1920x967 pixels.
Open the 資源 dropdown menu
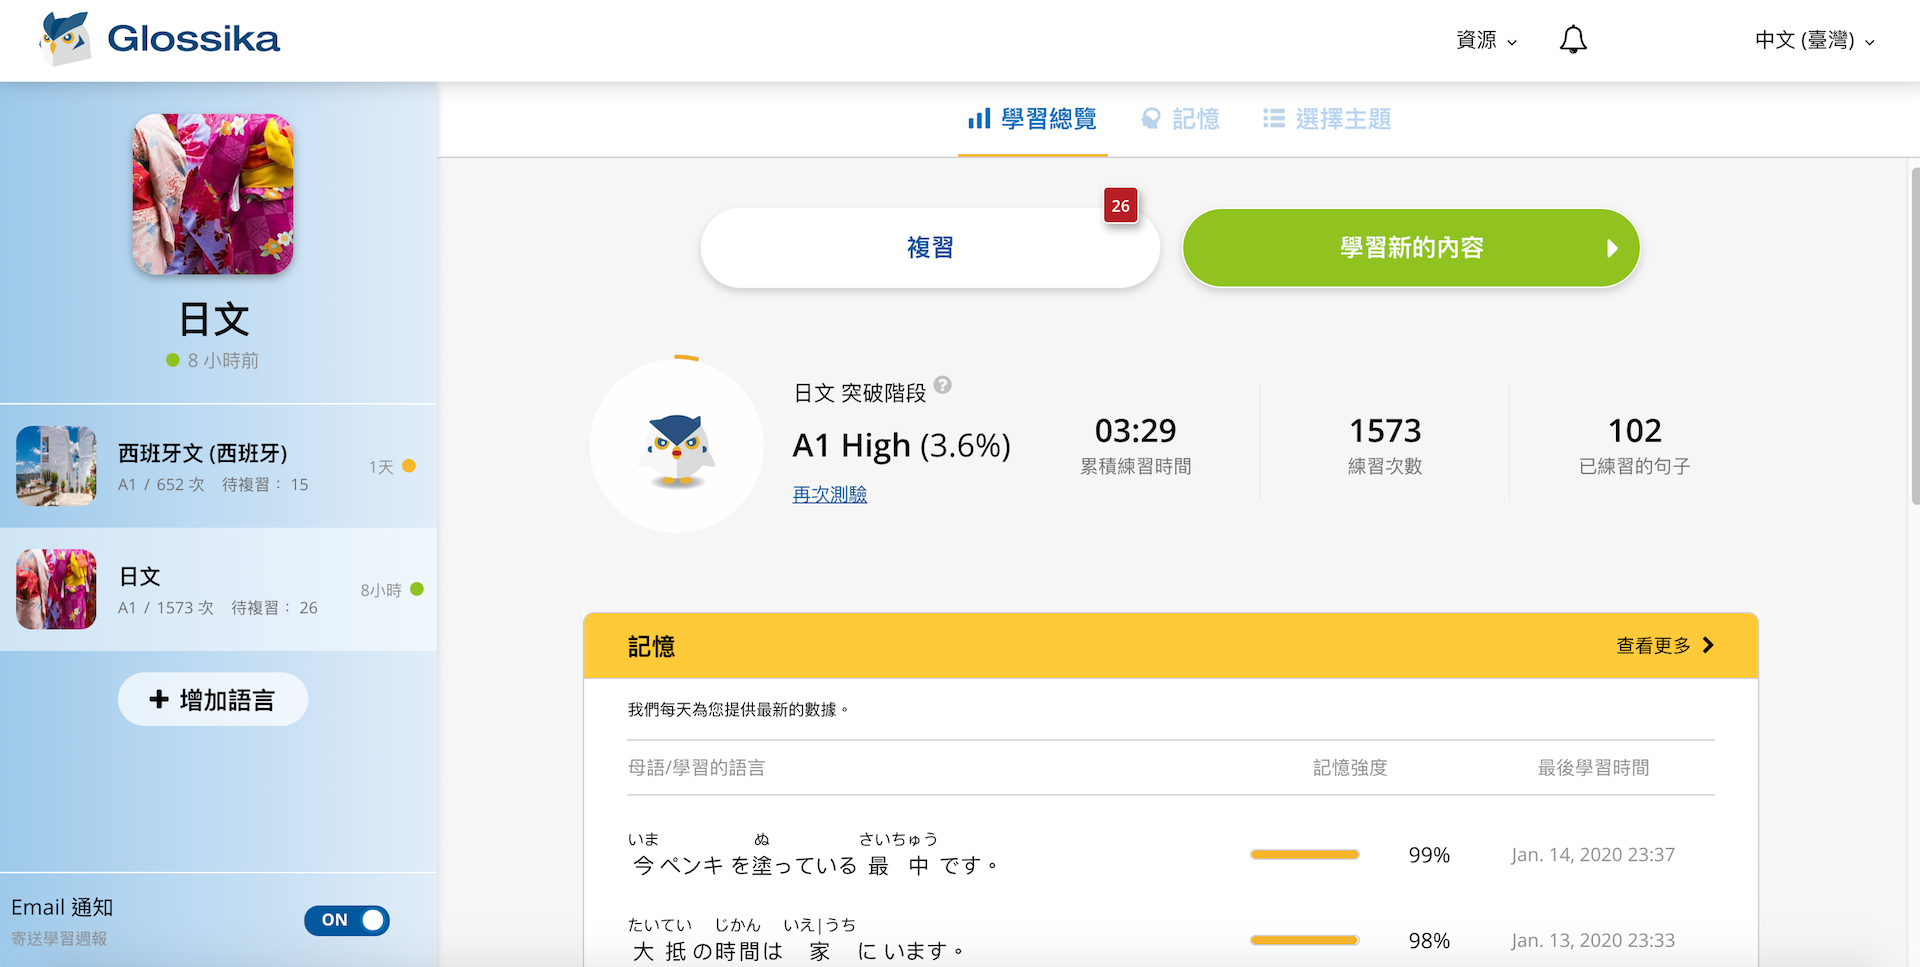click(1486, 40)
